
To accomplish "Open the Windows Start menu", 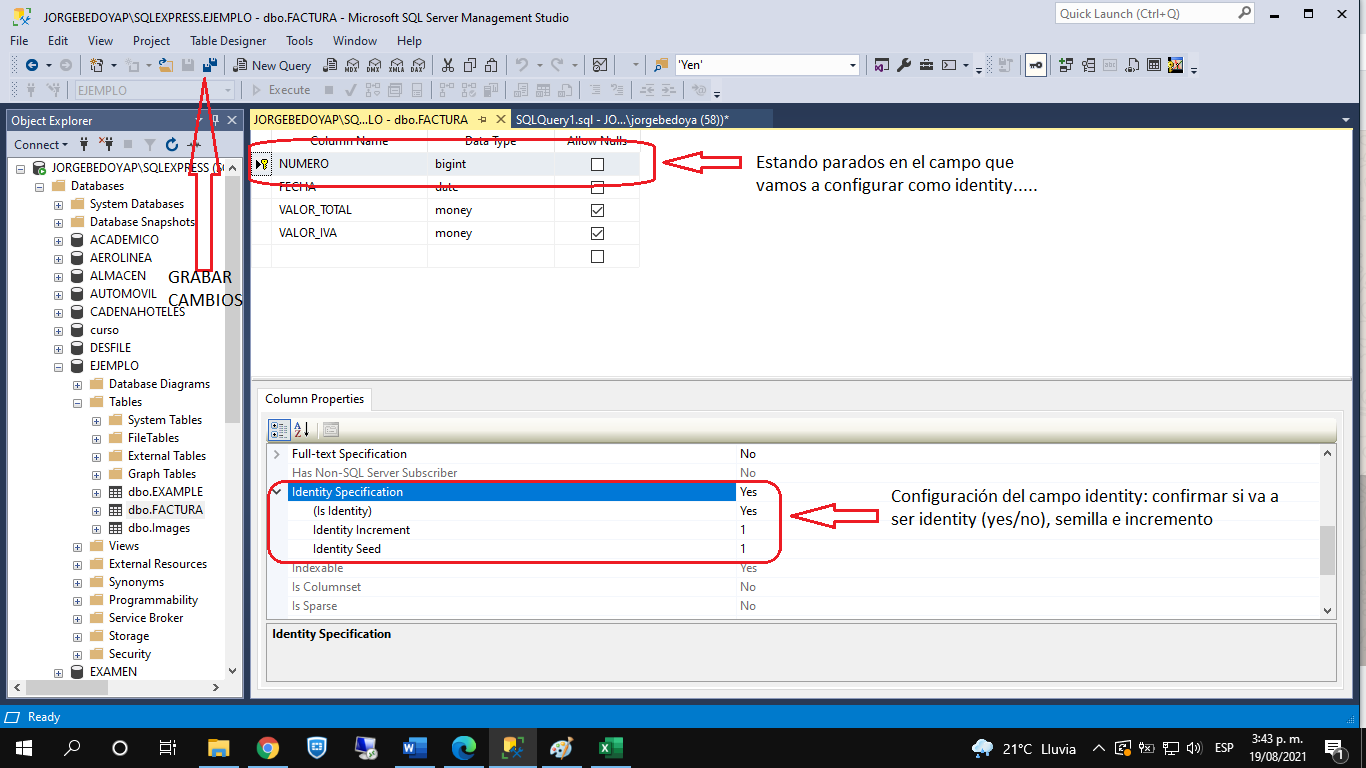I will point(23,747).
